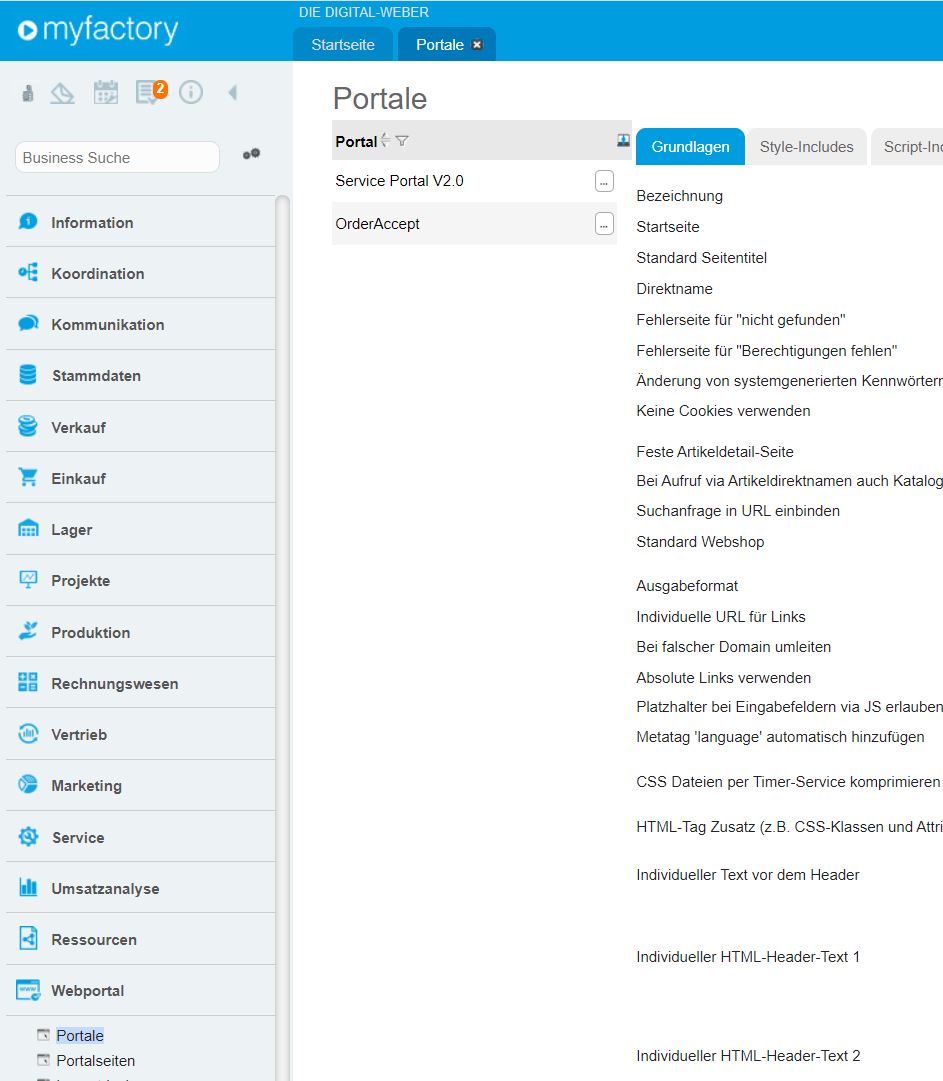Switch to the Style-Includes tab
The height and width of the screenshot is (1081, 943).
(x=806, y=147)
